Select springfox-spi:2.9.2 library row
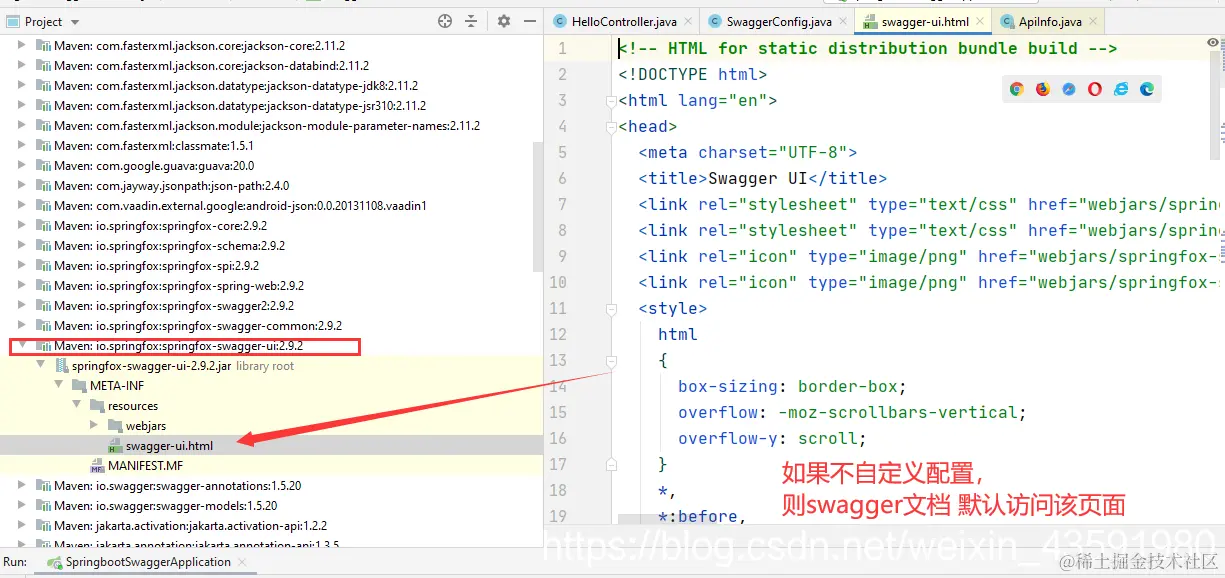Viewport: 1225px width, 578px height. [272, 266]
